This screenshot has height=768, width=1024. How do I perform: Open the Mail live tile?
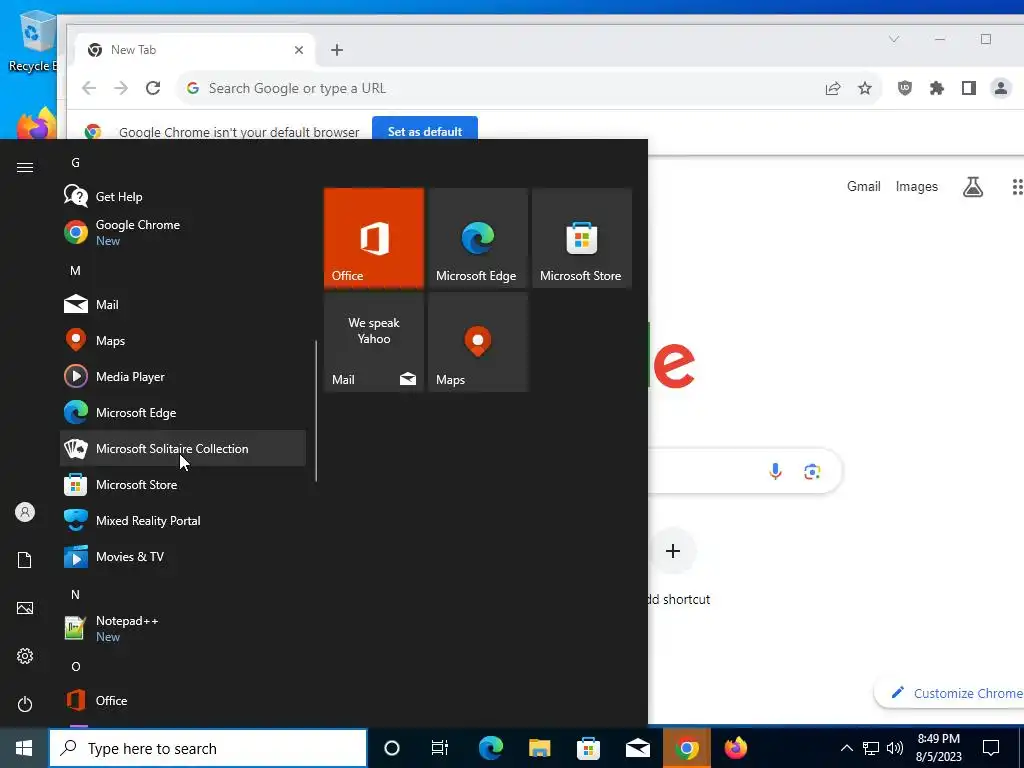(374, 342)
